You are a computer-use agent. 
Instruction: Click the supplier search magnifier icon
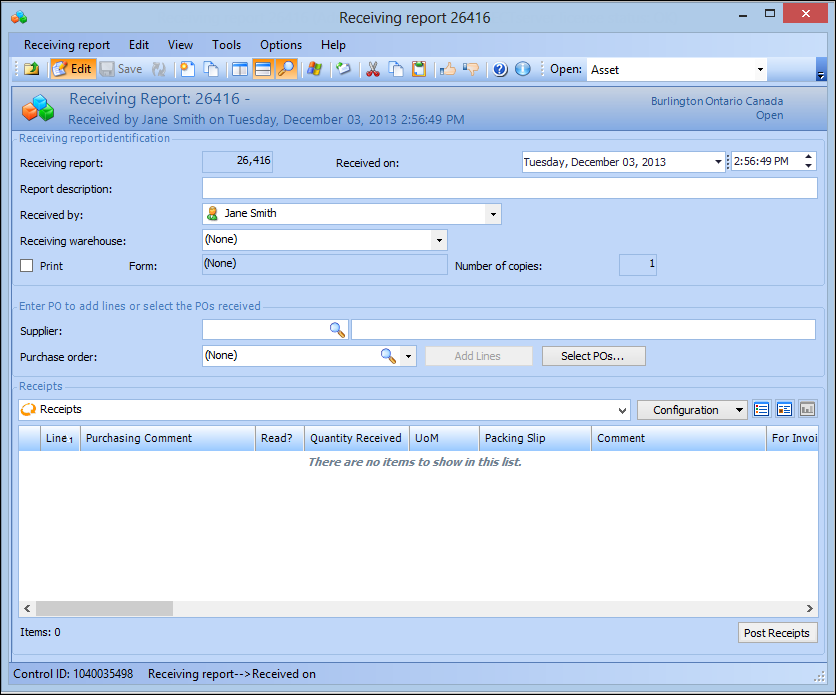337,329
